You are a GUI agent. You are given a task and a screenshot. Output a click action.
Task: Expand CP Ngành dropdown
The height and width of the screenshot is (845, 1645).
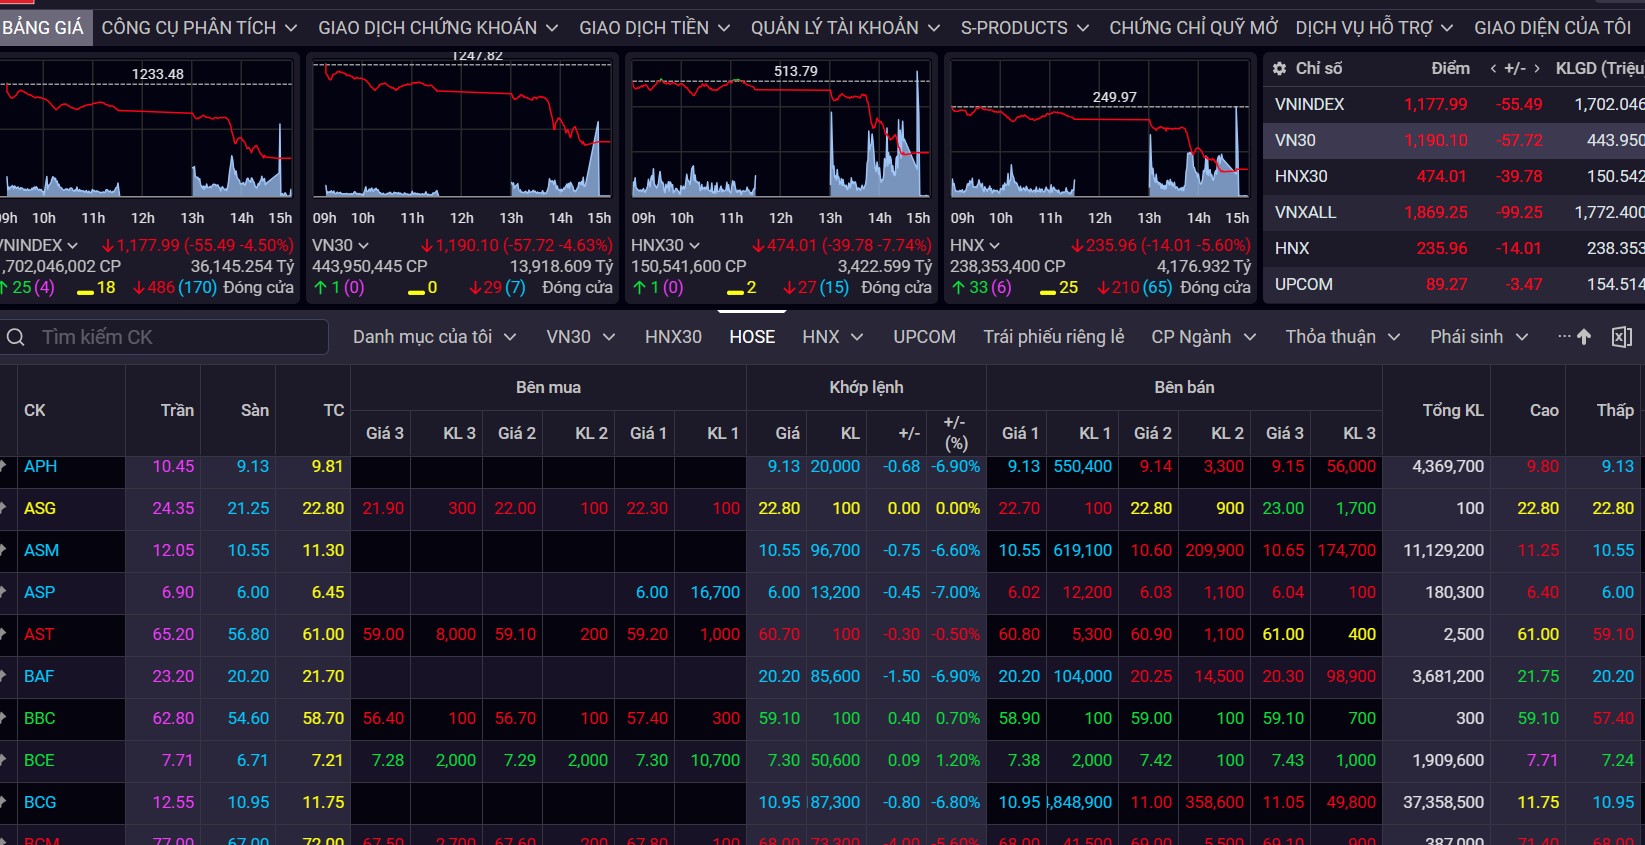click(1203, 337)
